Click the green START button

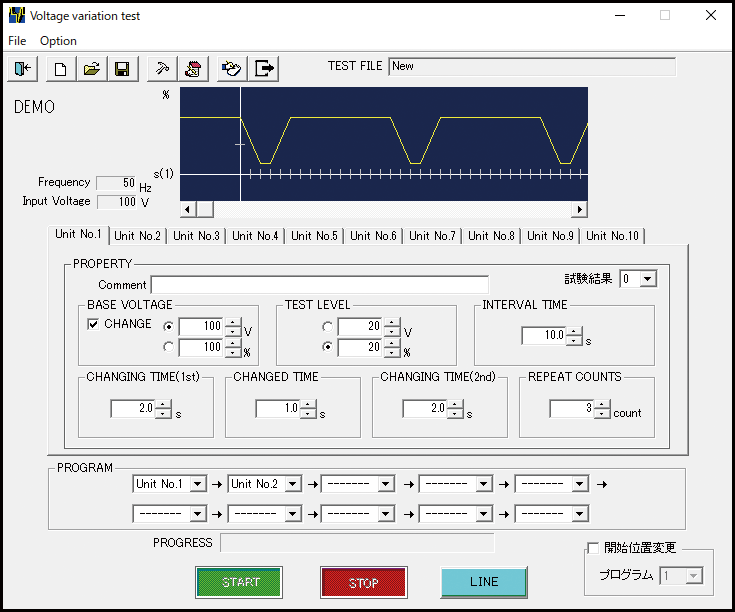click(x=239, y=582)
